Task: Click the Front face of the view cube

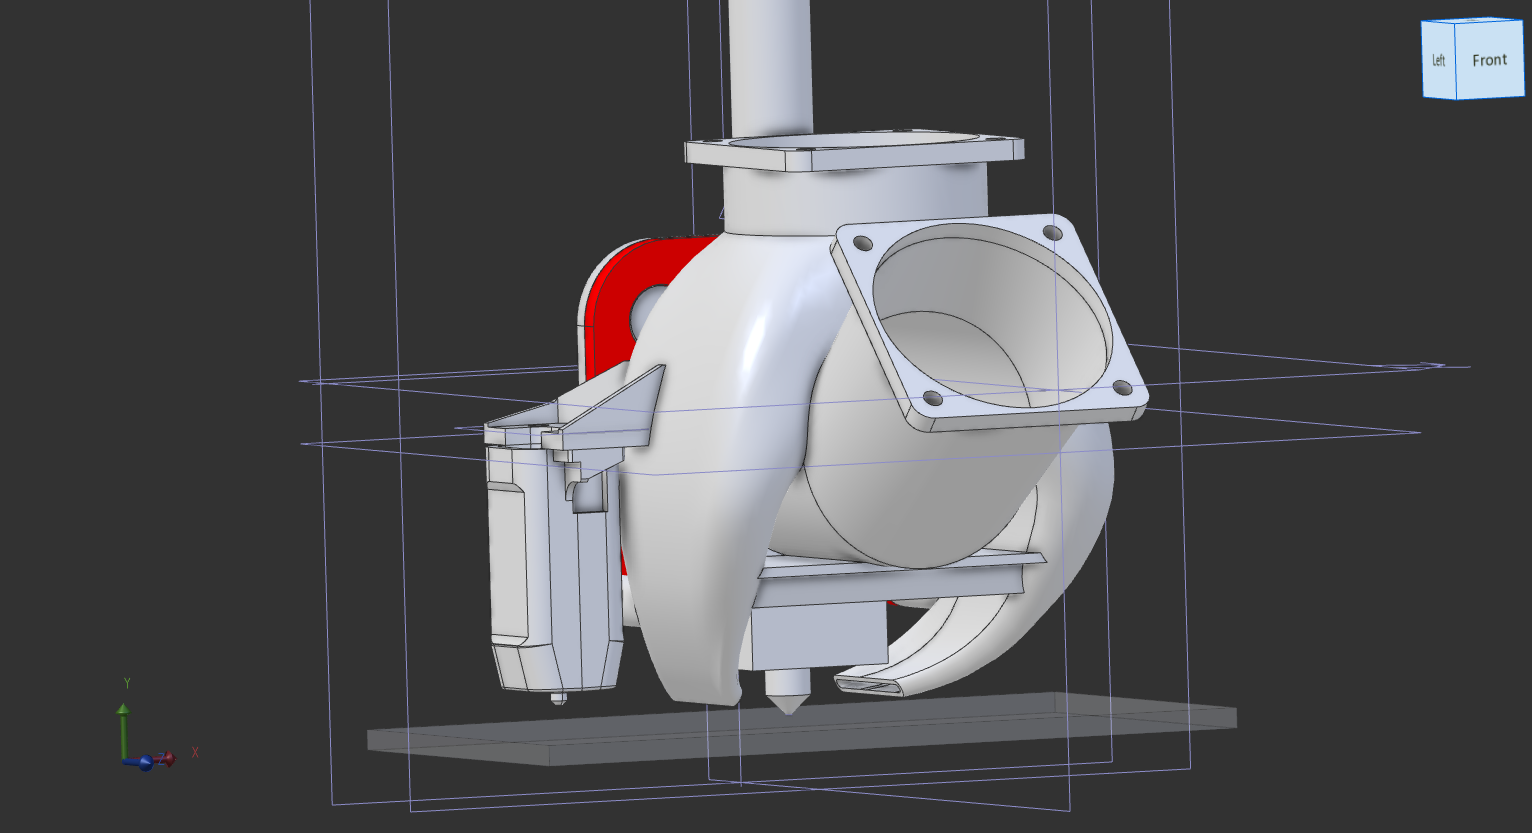Action: tap(1488, 61)
